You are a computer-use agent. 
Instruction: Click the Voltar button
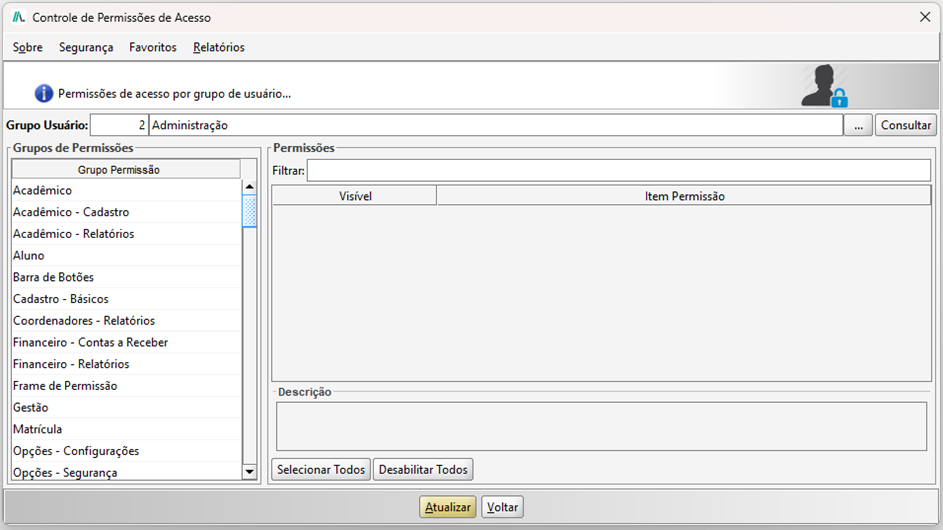coord(502,507)
